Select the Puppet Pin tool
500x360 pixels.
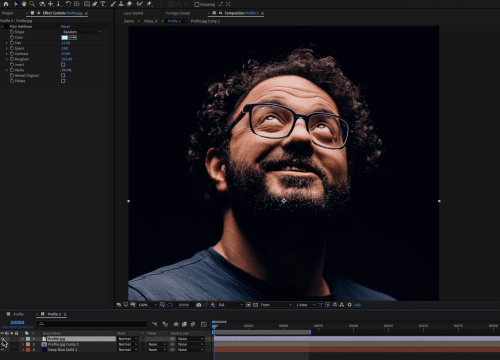[x=149, y=4]
